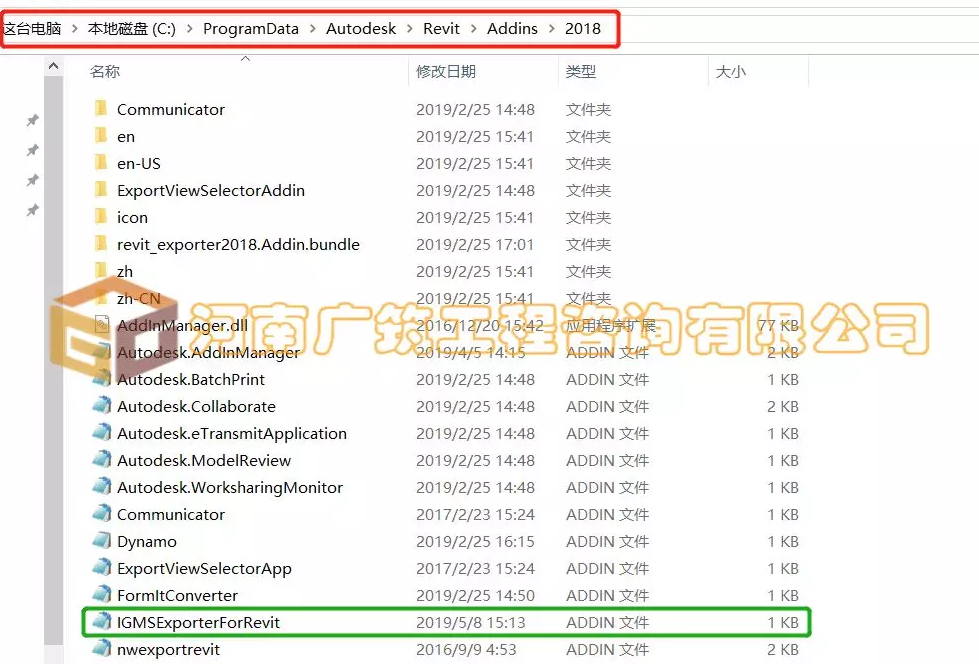Select the IGMSExporterForRevit file name

coord(198,622)
